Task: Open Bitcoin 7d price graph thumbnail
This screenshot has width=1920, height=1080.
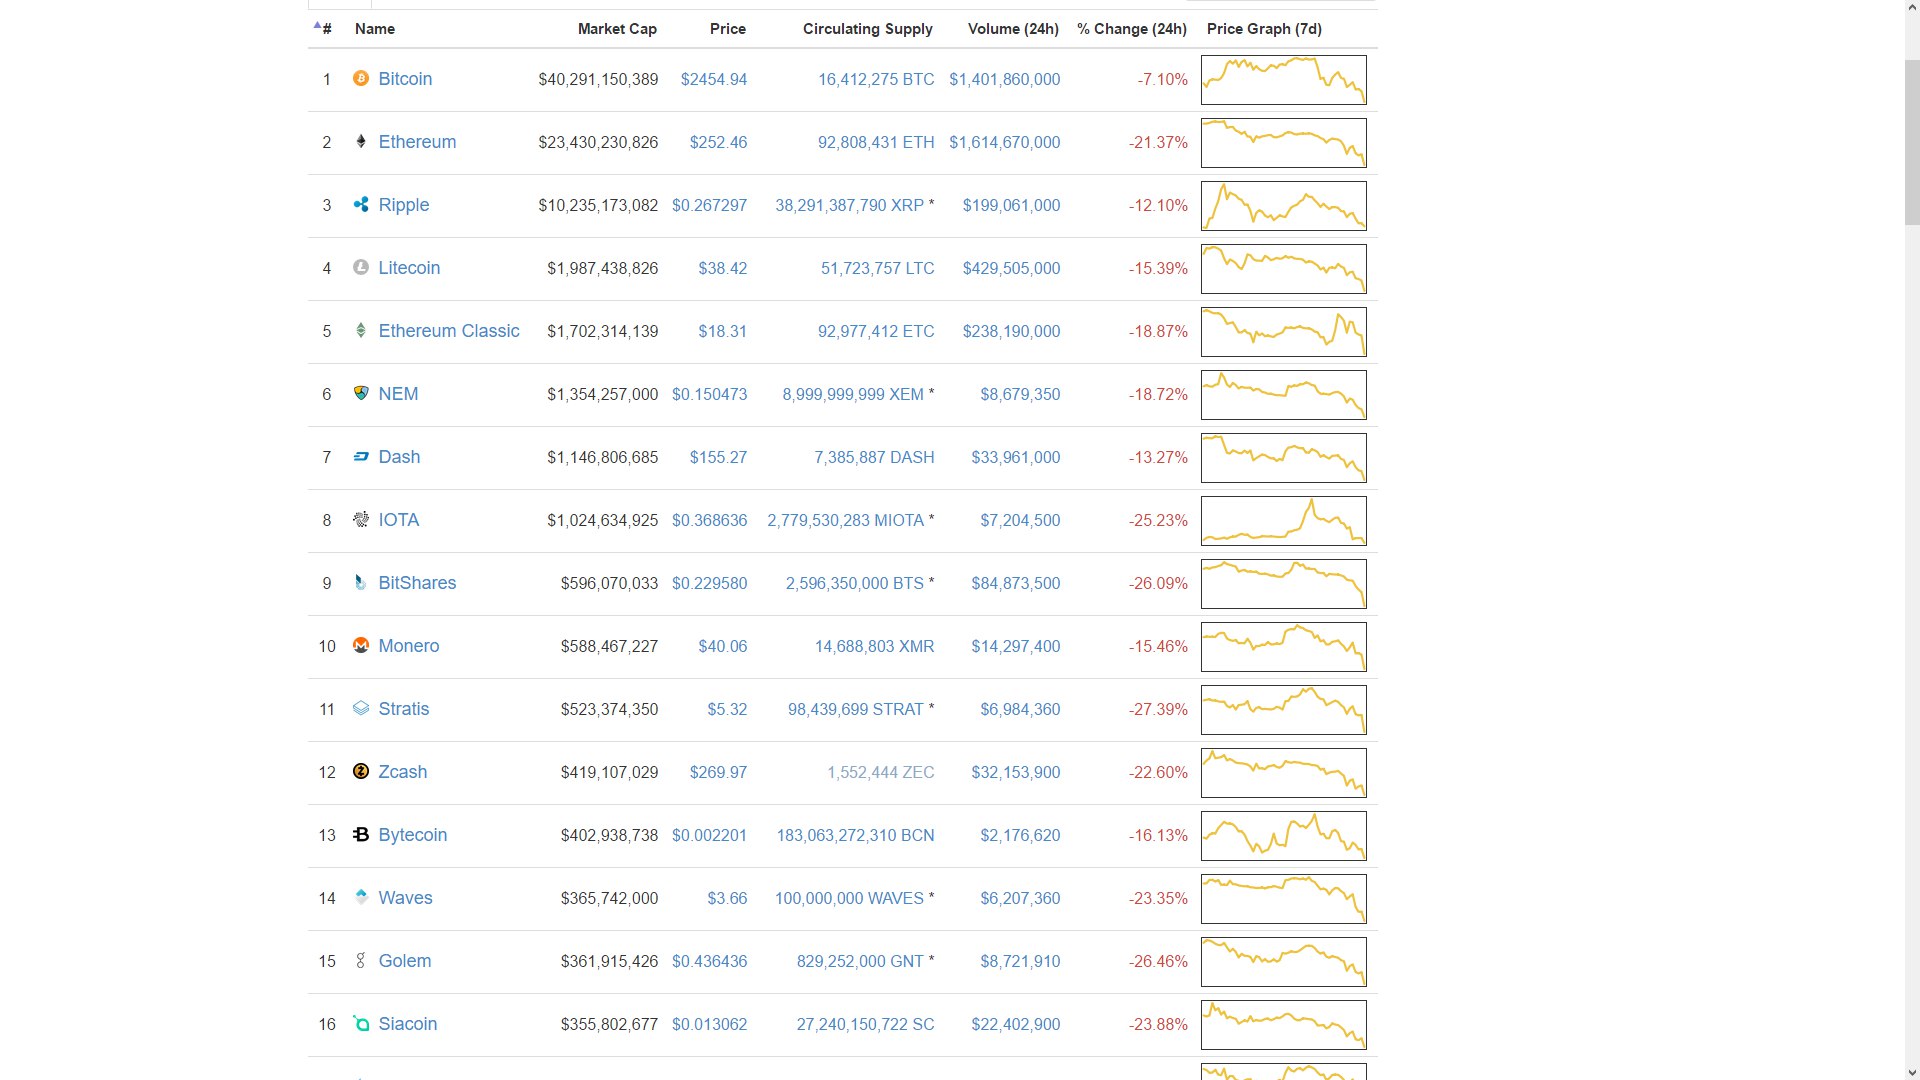Action: (1284, 80)
